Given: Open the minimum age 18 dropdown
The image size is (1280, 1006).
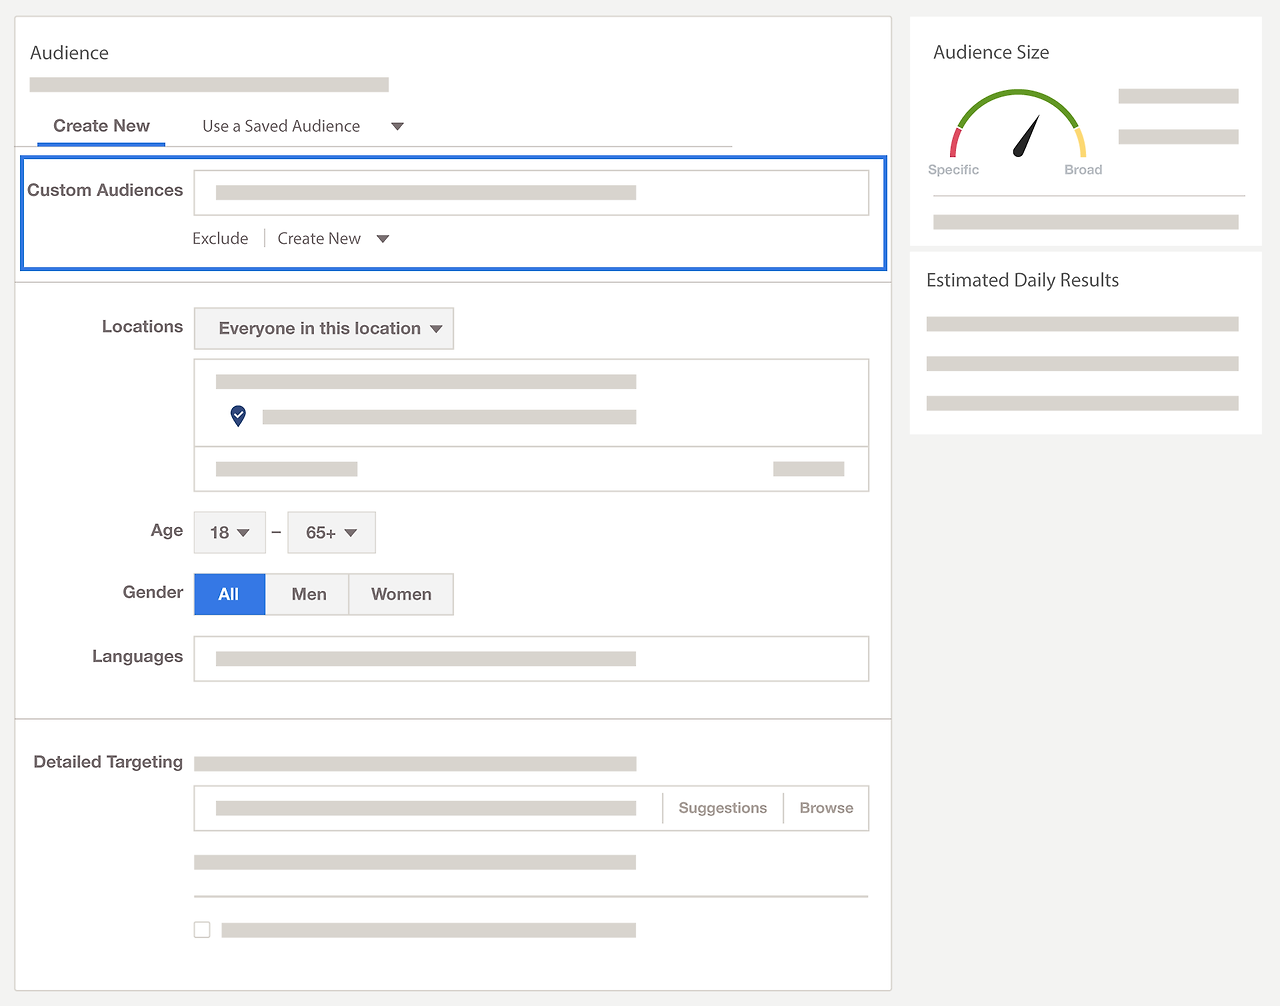Looking at the screenshot, I should pyautogui.click(x=230, y=533).
